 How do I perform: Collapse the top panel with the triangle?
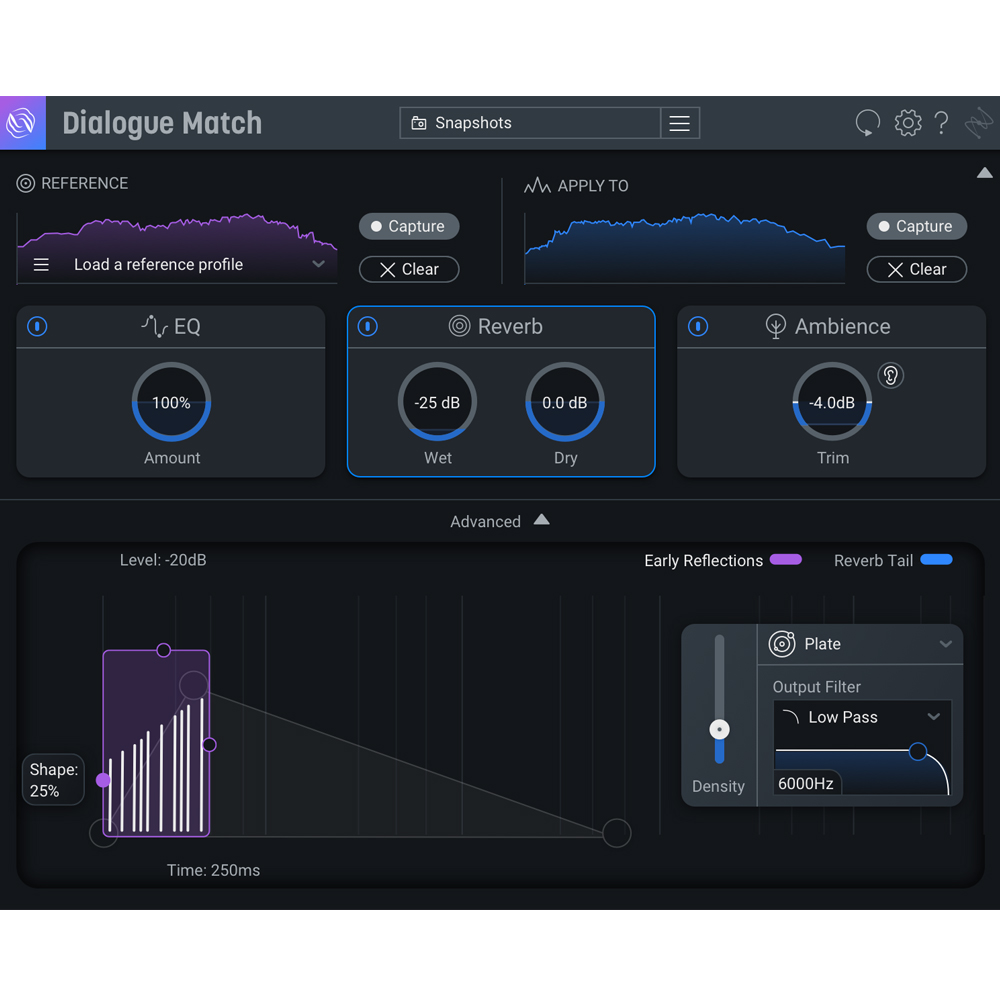[985, 173]
